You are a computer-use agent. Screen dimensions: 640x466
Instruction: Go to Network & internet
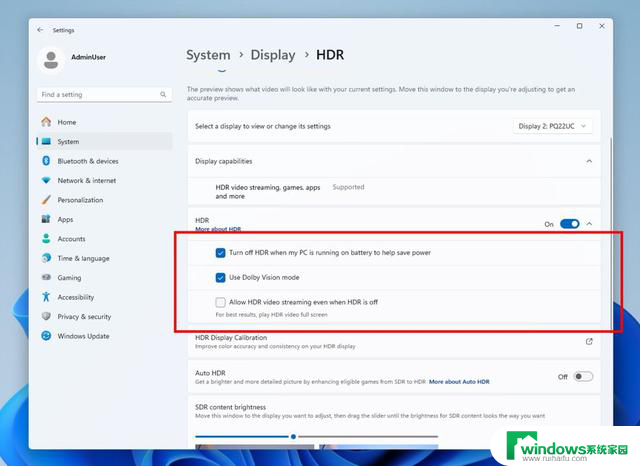(x=104, y=180)
